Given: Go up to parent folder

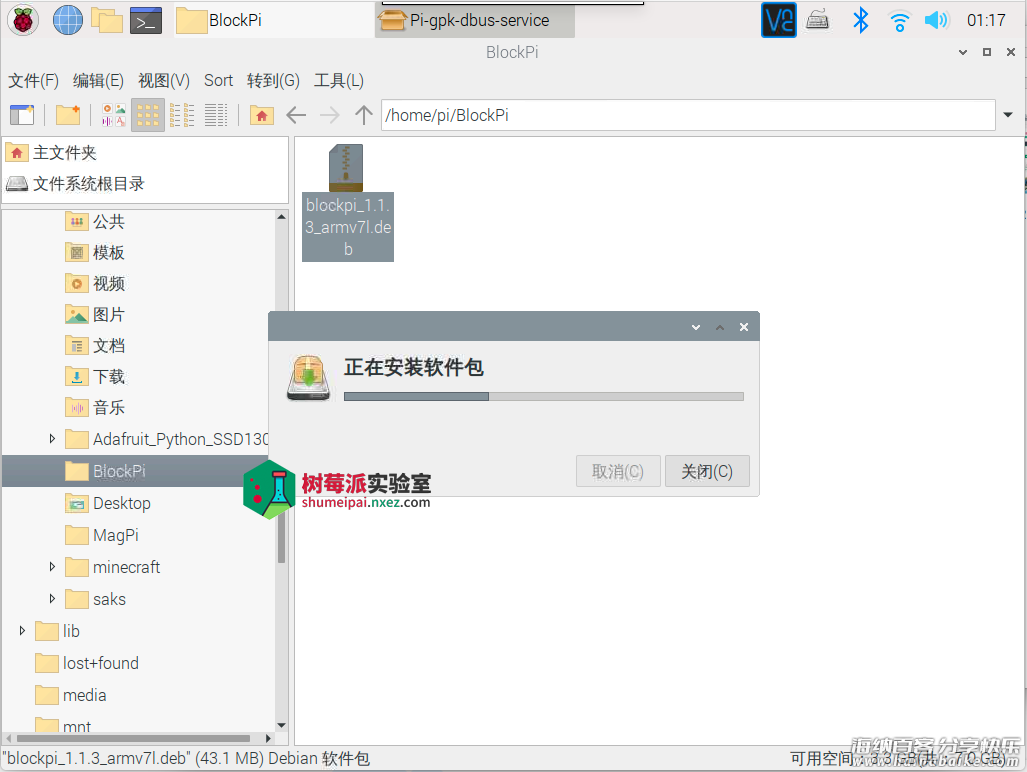Looking at the screenshot, I should (364, 115).
